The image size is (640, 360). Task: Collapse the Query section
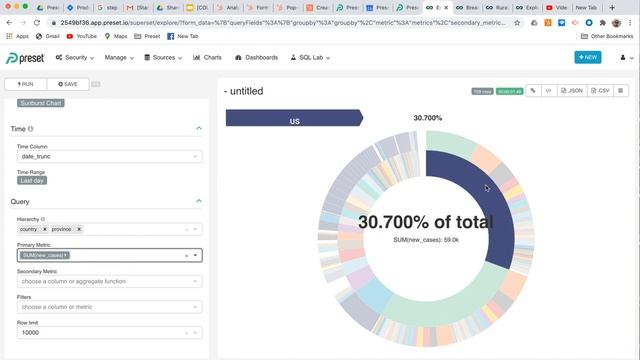(199, 201)
